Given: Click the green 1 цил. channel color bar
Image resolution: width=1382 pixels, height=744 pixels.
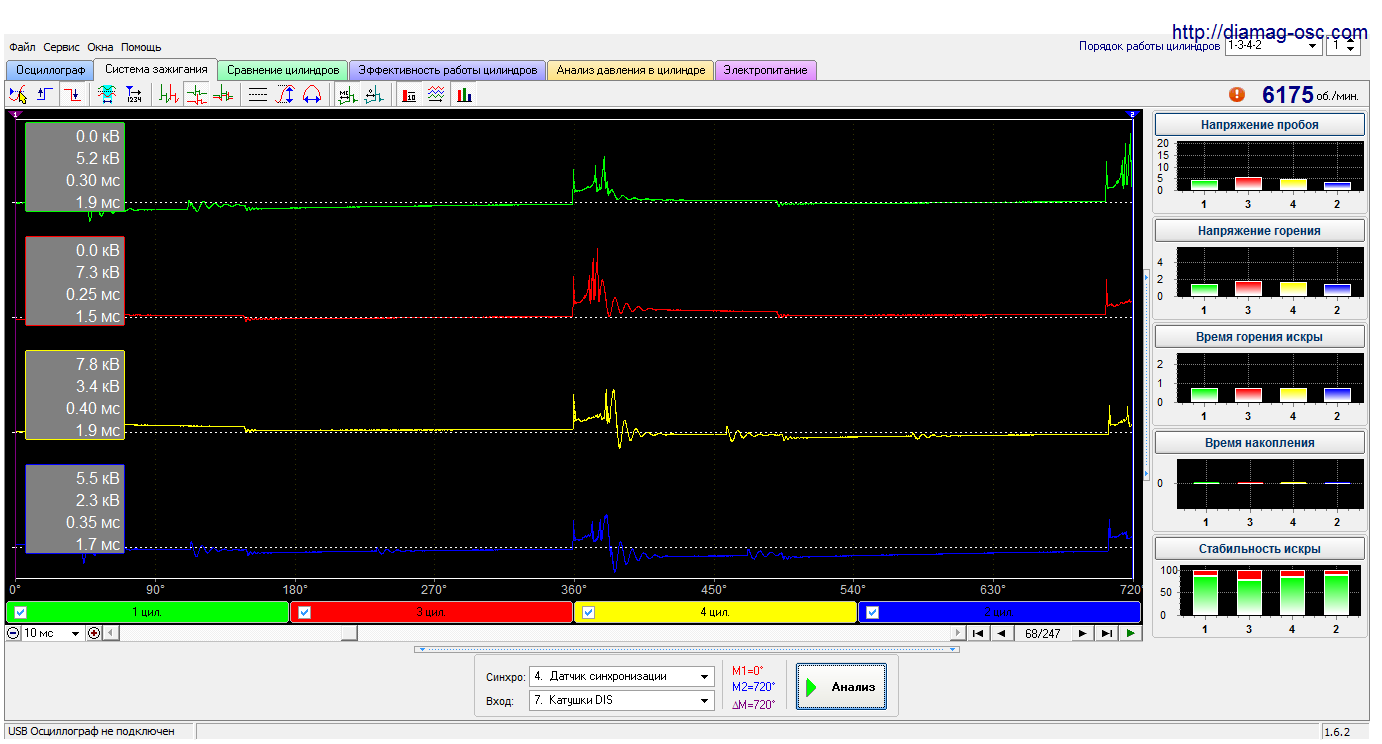Looking at the screenshot, I should tap(149, 612).
